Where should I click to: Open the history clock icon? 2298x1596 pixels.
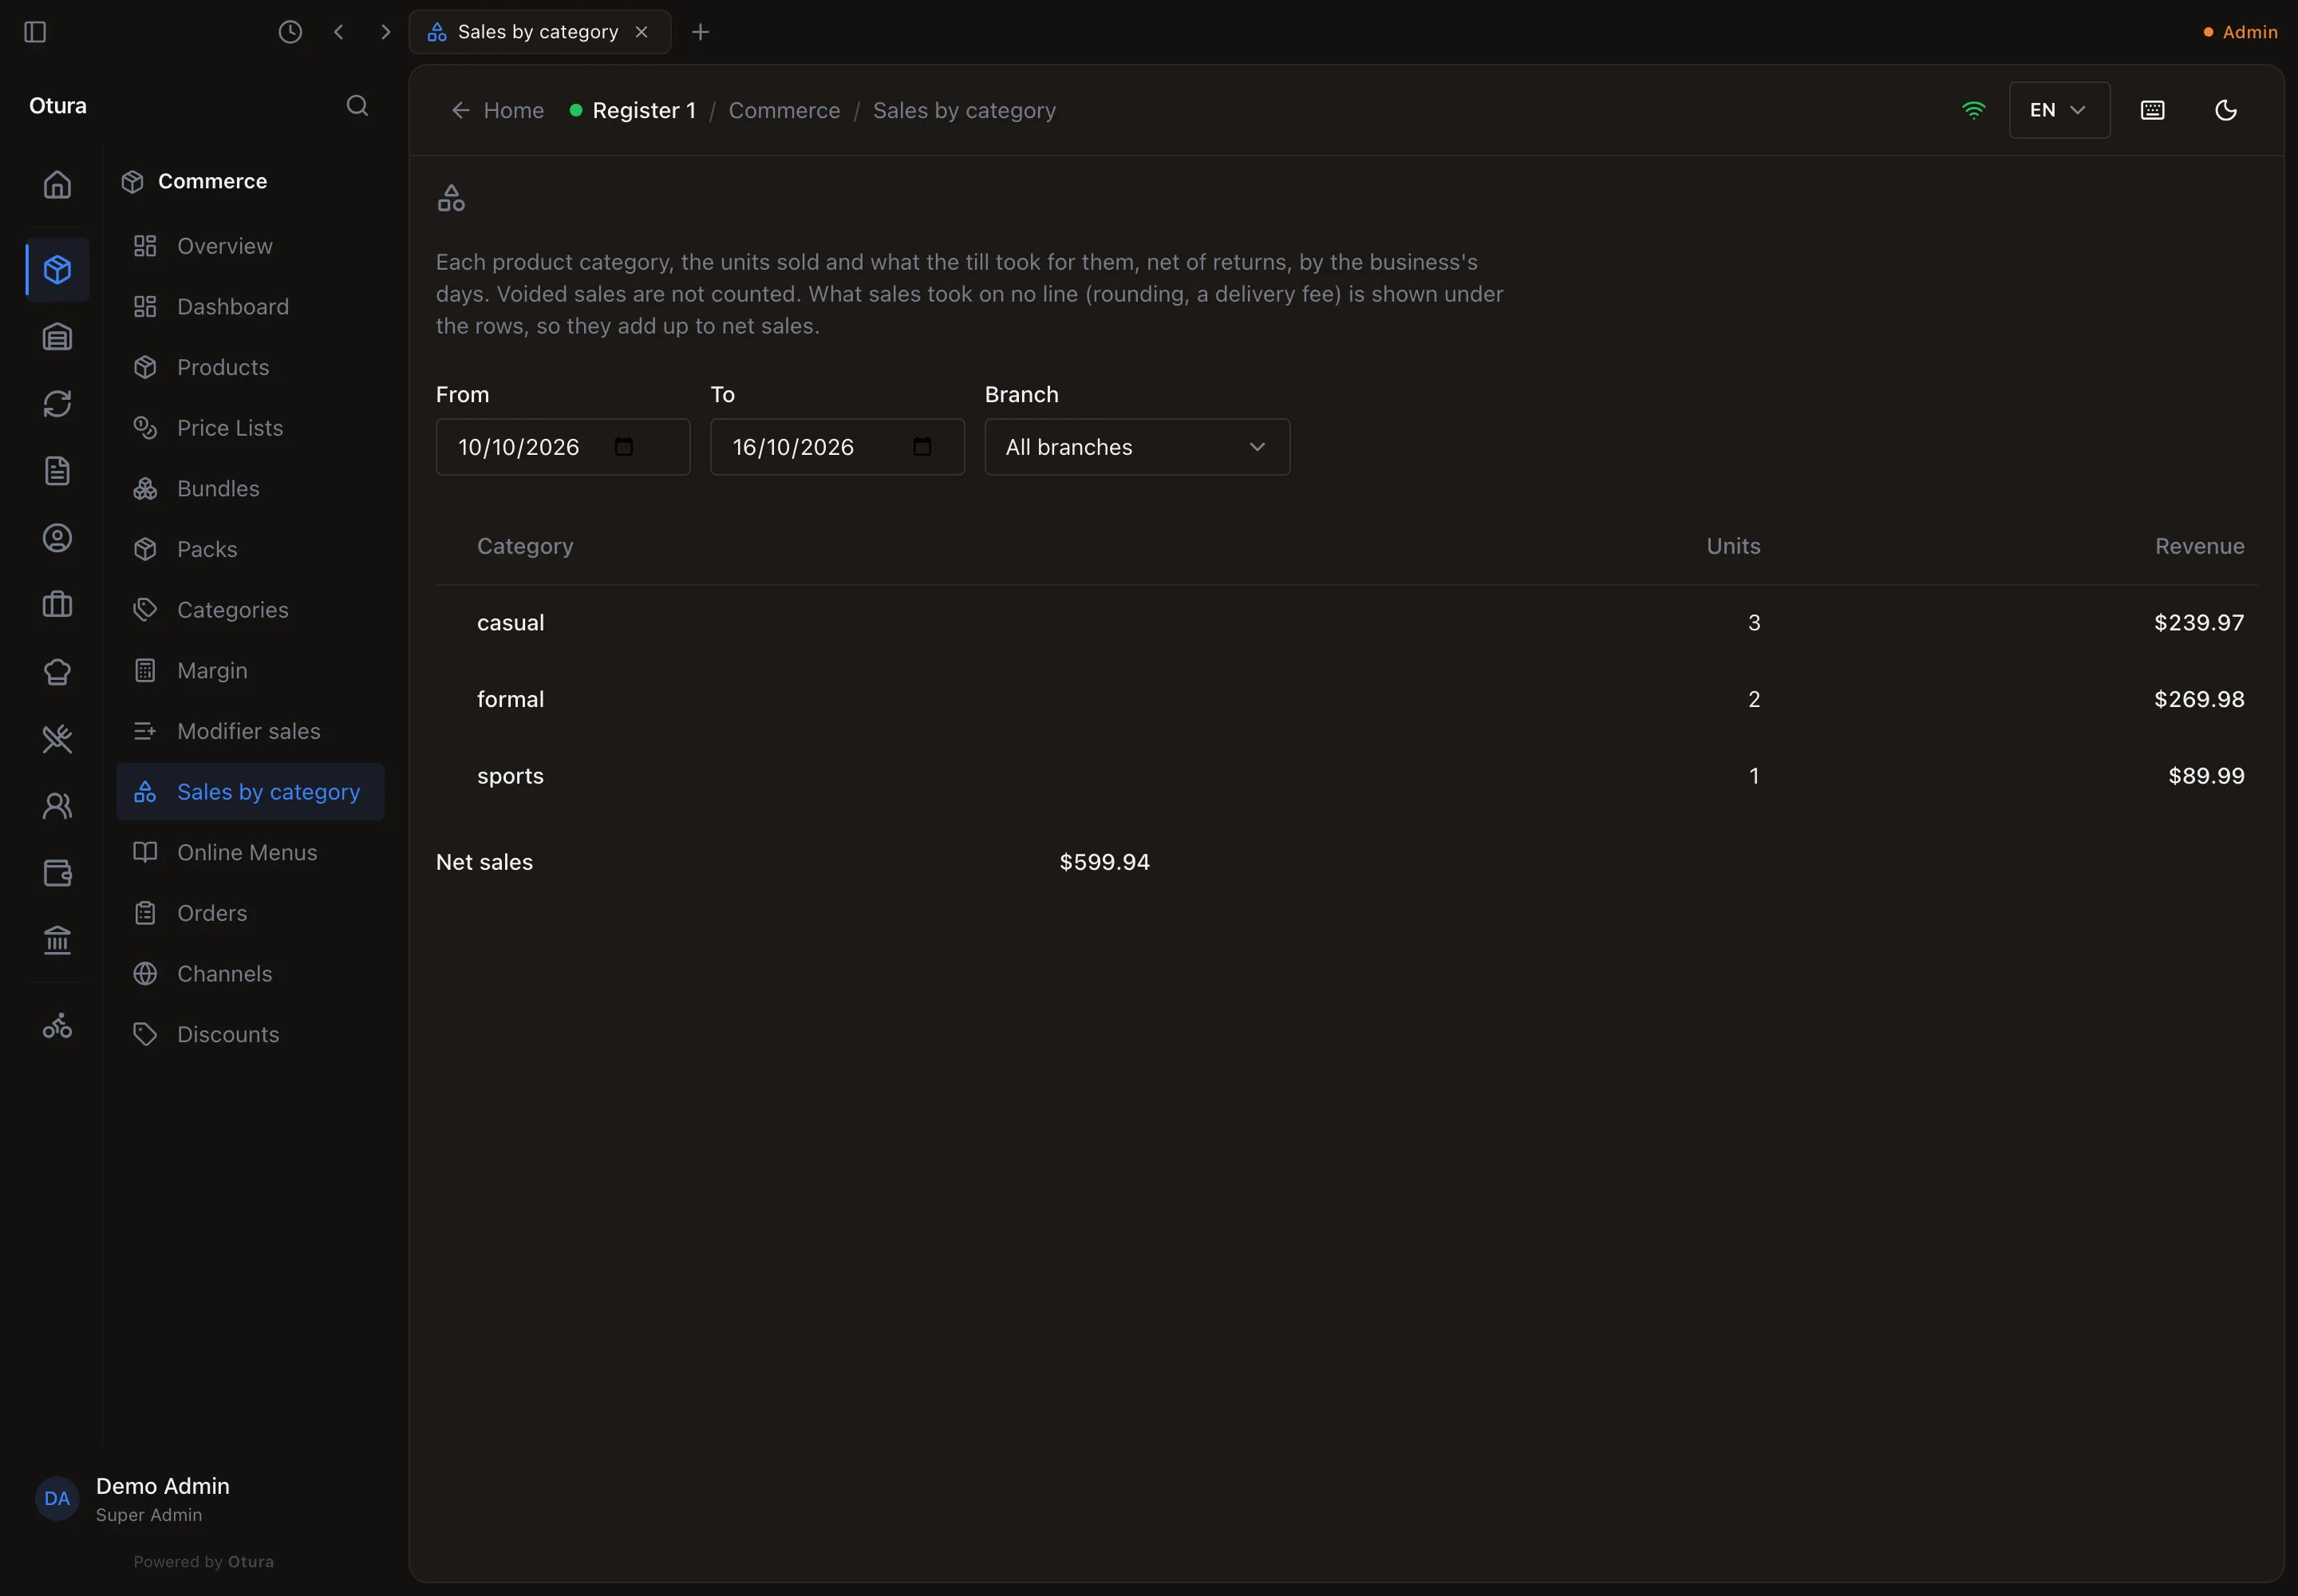coord(290,32)
